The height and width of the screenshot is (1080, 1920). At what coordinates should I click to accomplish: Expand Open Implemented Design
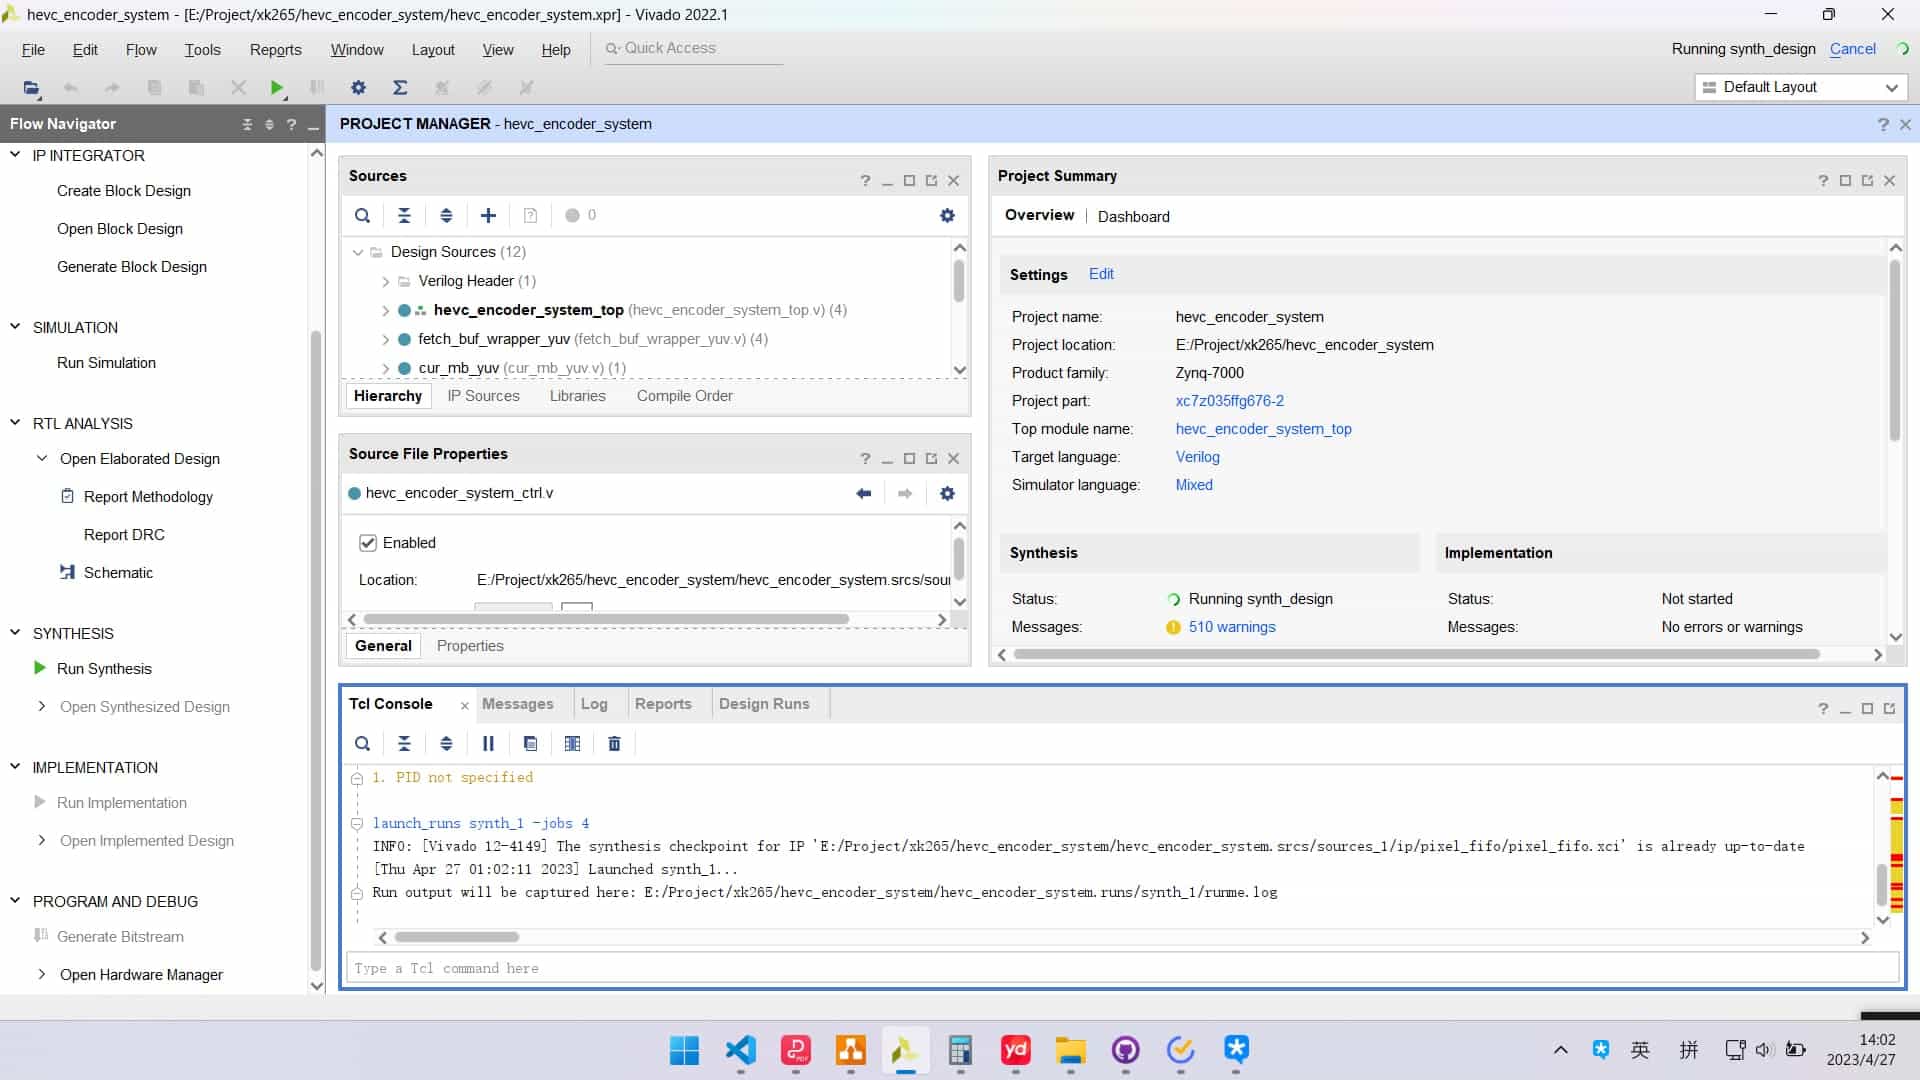(42, 841)
